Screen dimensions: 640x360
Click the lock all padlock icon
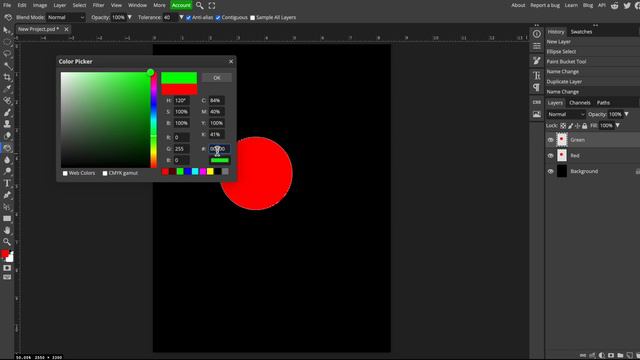584,126
